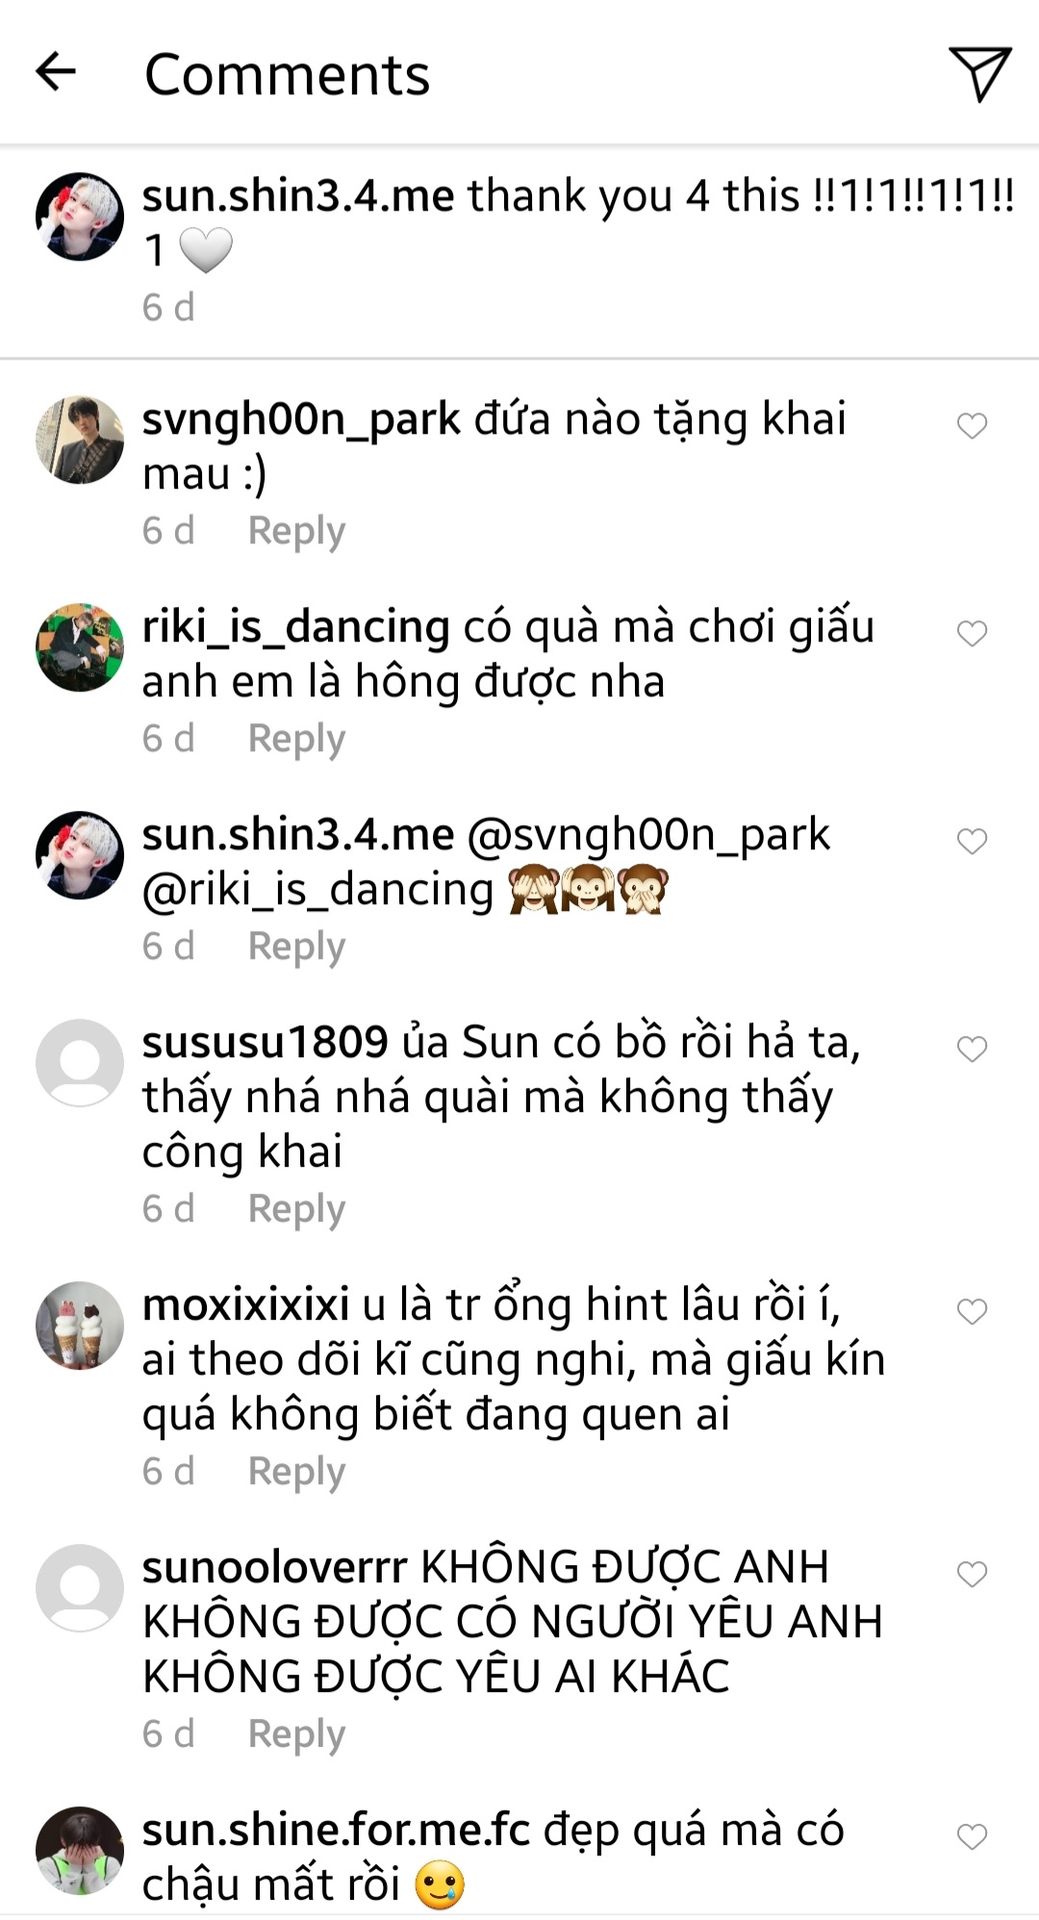This screenshot has height=1920, width=1039.
Task: Heart the comment with three monkey emojis
Action: click(x=972, y=841)
